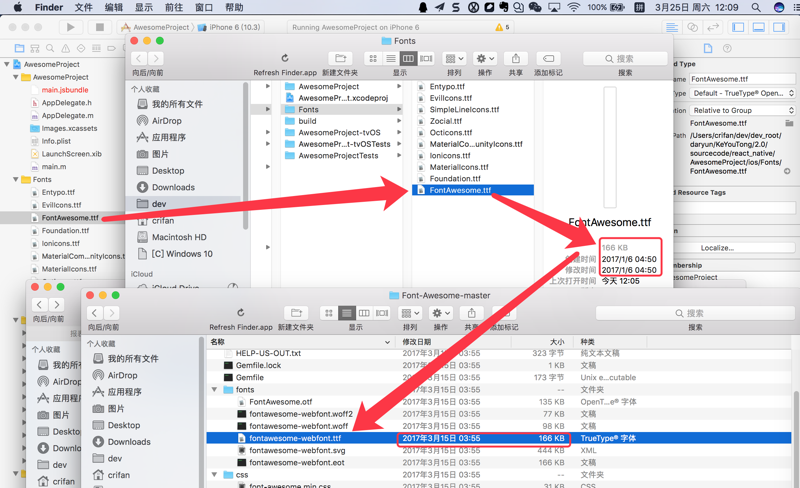The width and height of the screenshot is (800, 488).
Task: Show the Xcode file inspector icon
Action: 708,48
